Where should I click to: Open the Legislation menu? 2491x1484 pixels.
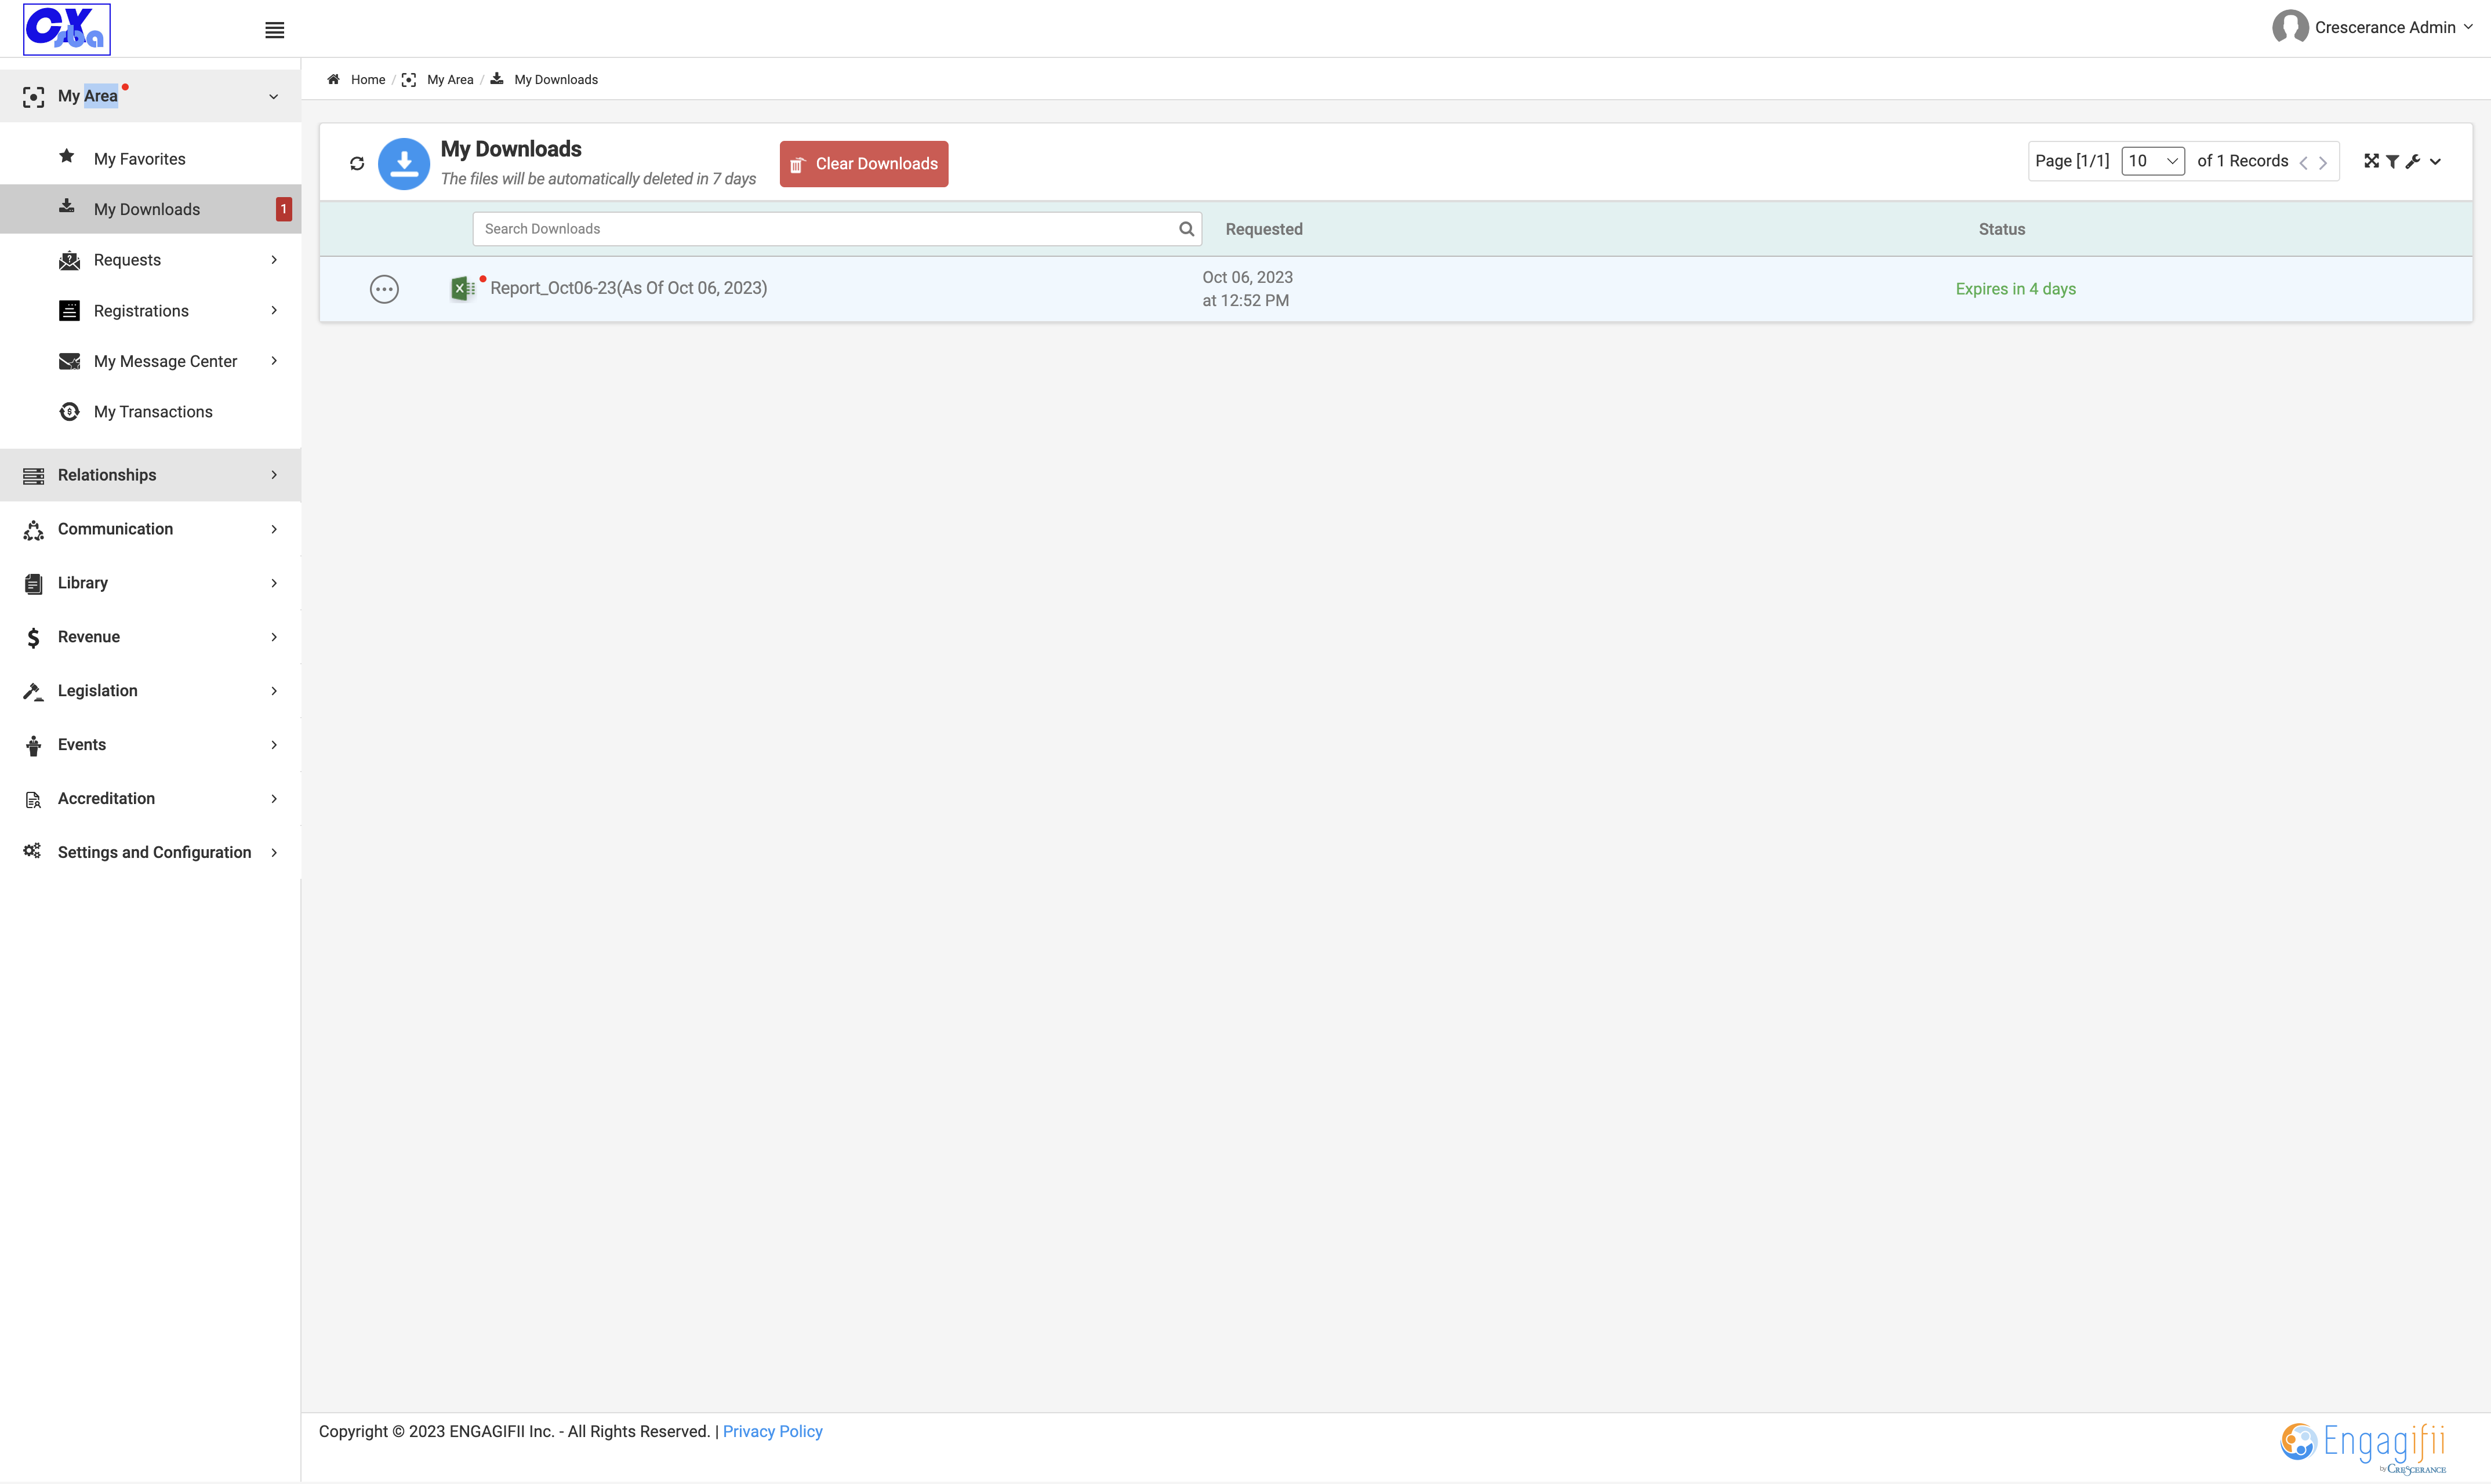coord(150,691)
